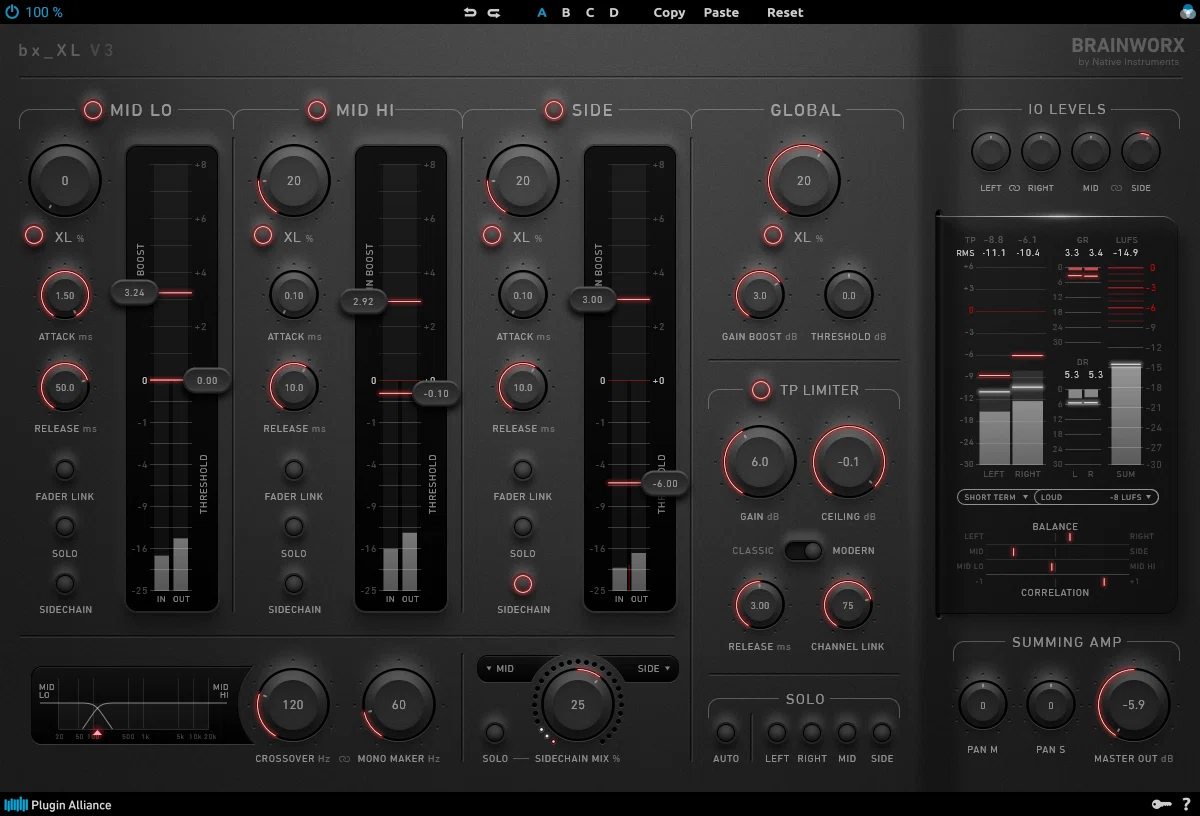Click the Reset button
Screen dimensions: 1200x816
785,13
